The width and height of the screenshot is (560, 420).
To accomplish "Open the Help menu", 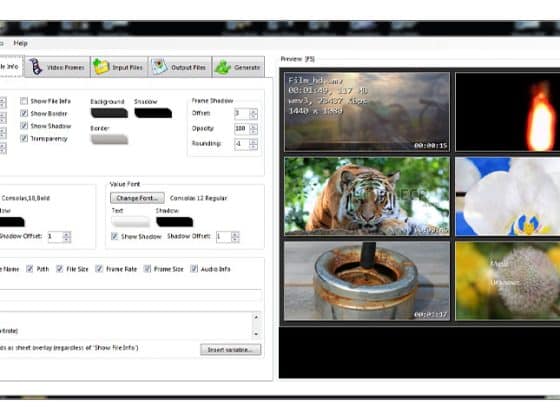I will 20,43.
